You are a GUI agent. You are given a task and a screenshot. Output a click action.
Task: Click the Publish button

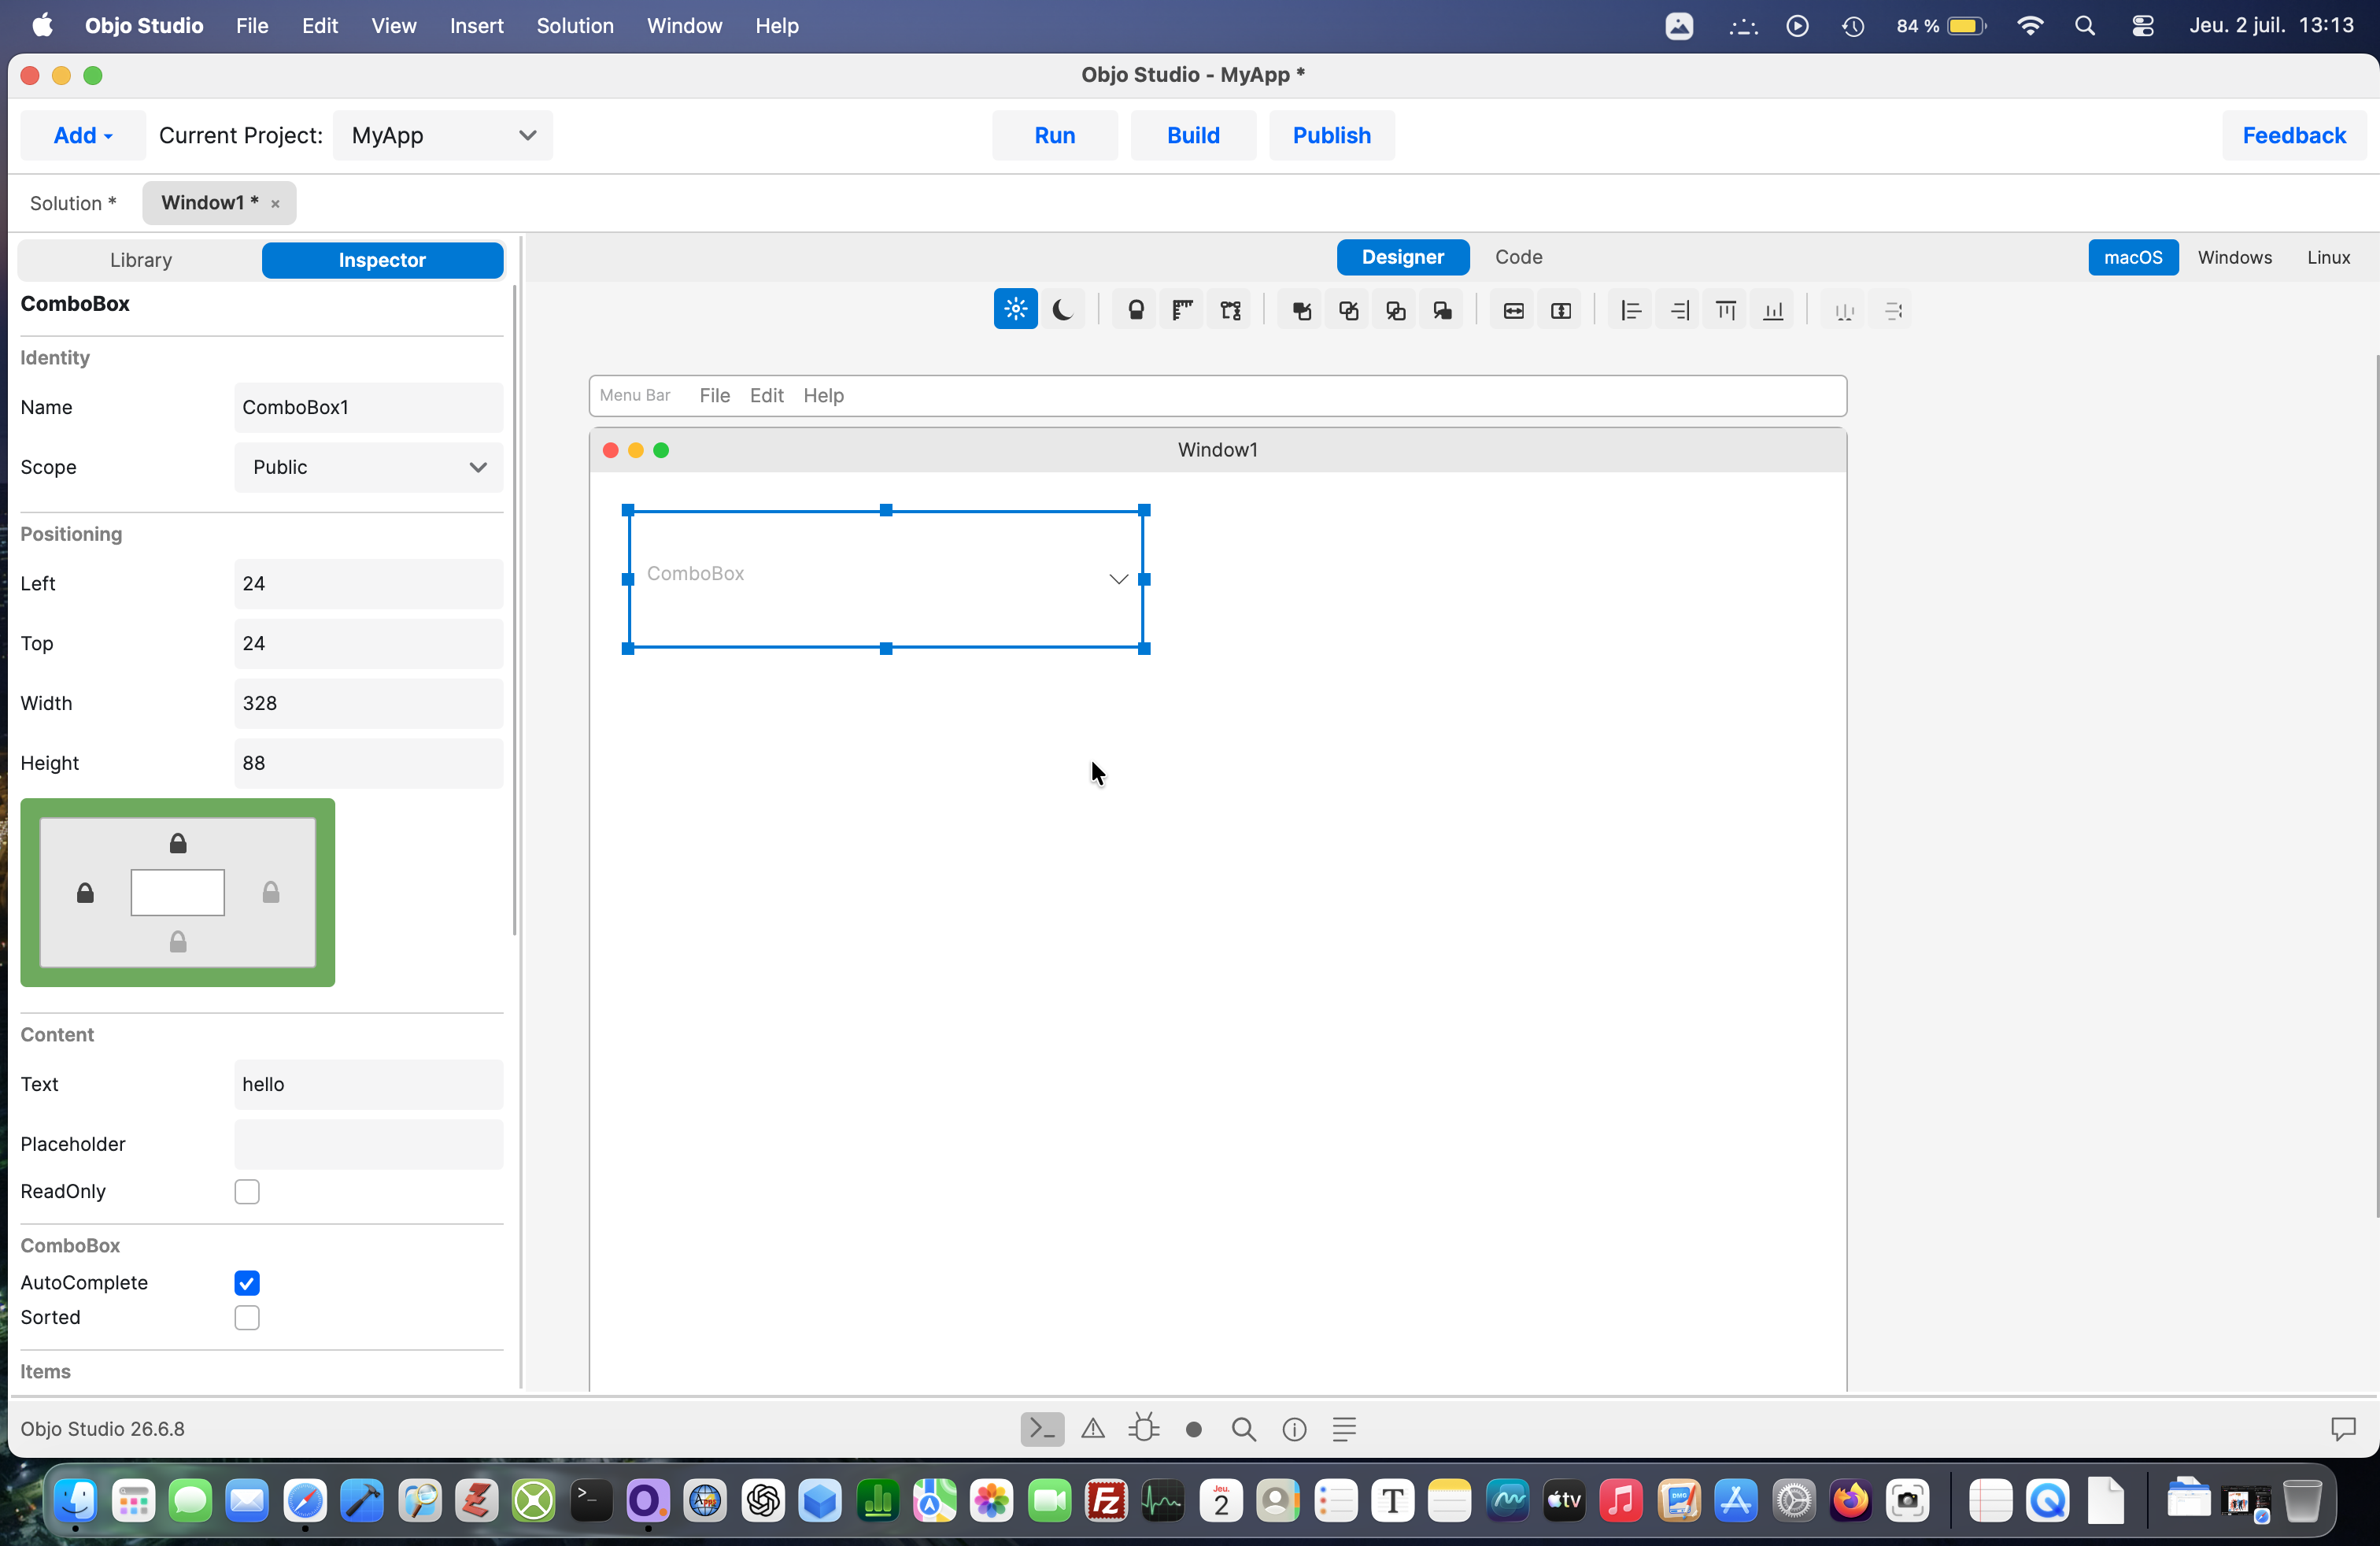tap(1331, 135)
